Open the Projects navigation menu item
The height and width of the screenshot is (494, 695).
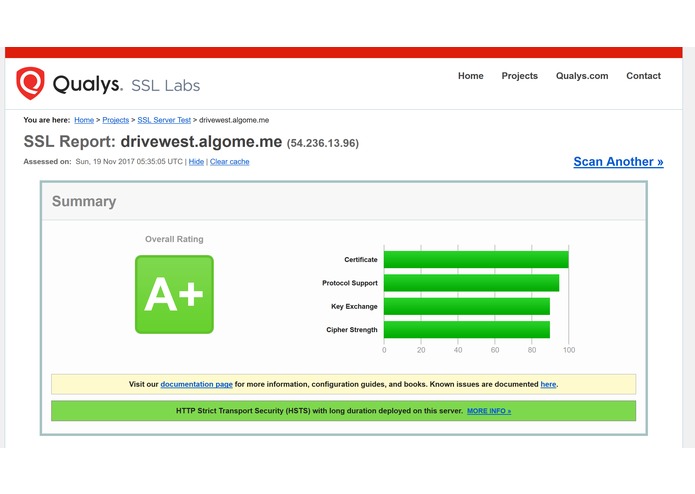pyautogui.click(x=519, y=76)
